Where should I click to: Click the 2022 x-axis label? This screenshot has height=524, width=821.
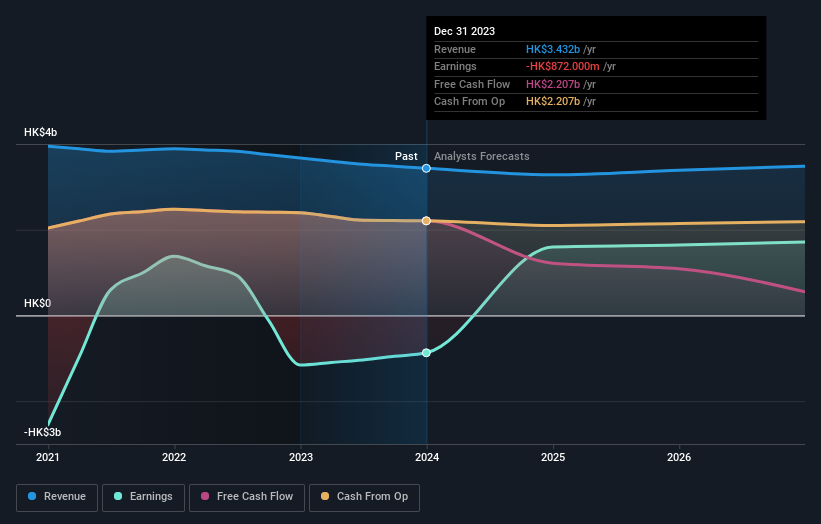pos(174,458)
